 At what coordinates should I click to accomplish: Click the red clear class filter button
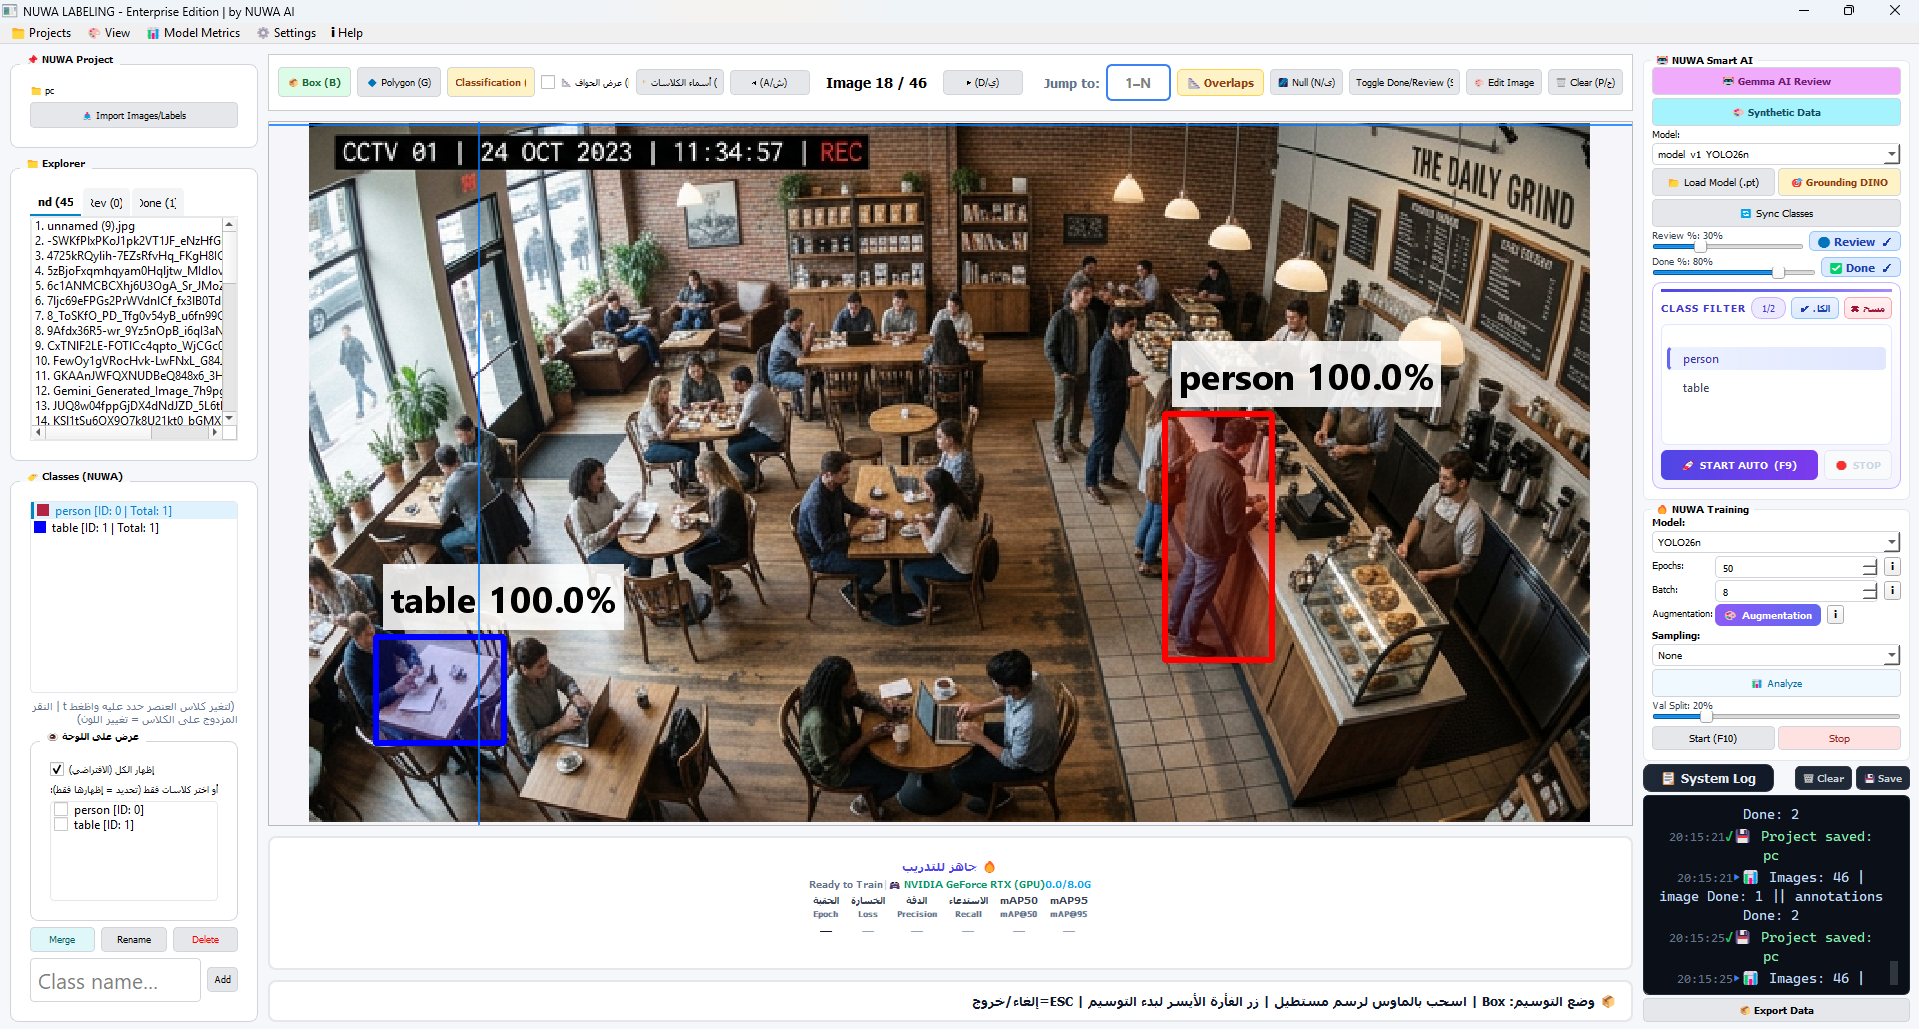pos(1868,309)
